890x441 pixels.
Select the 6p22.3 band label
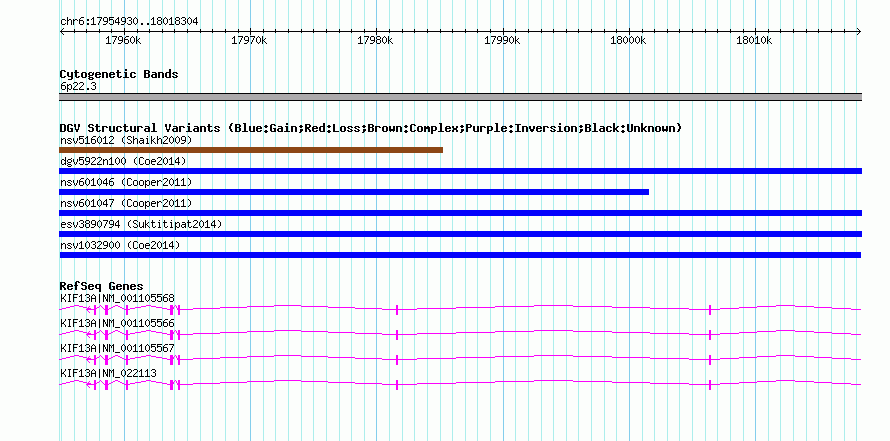pos(78,86)
